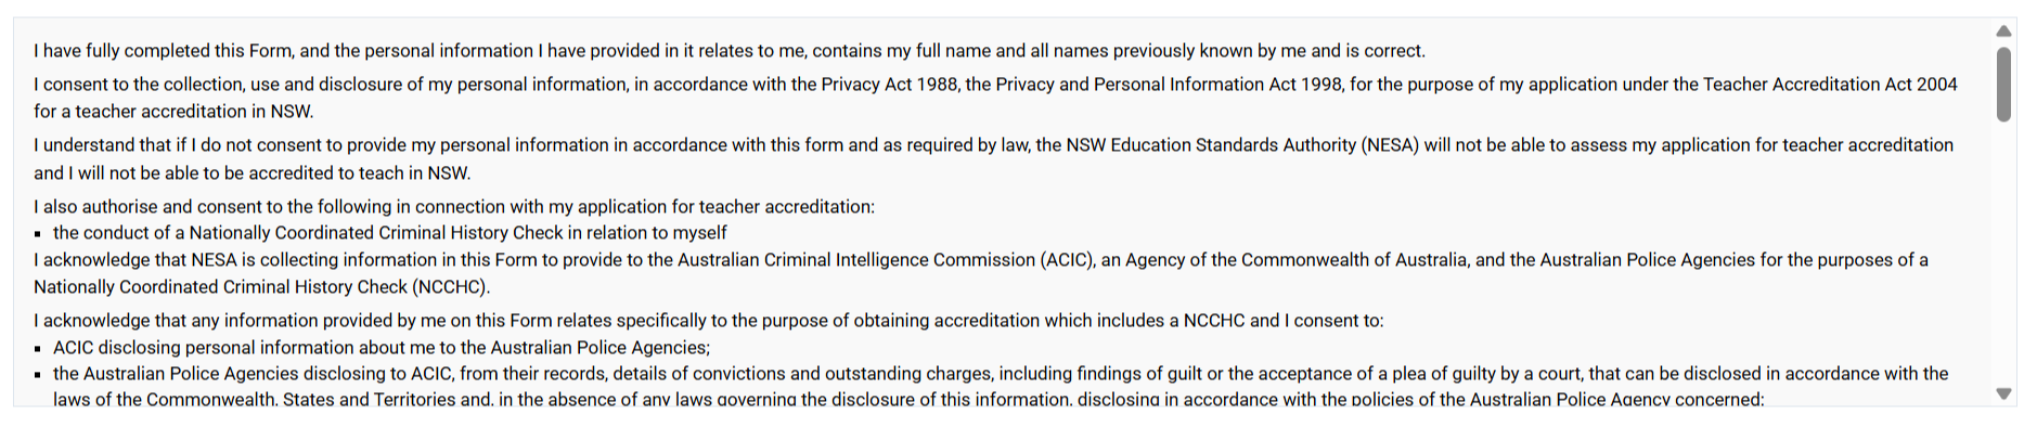Click the consent text scrollbar thumb

(2003, 84)
